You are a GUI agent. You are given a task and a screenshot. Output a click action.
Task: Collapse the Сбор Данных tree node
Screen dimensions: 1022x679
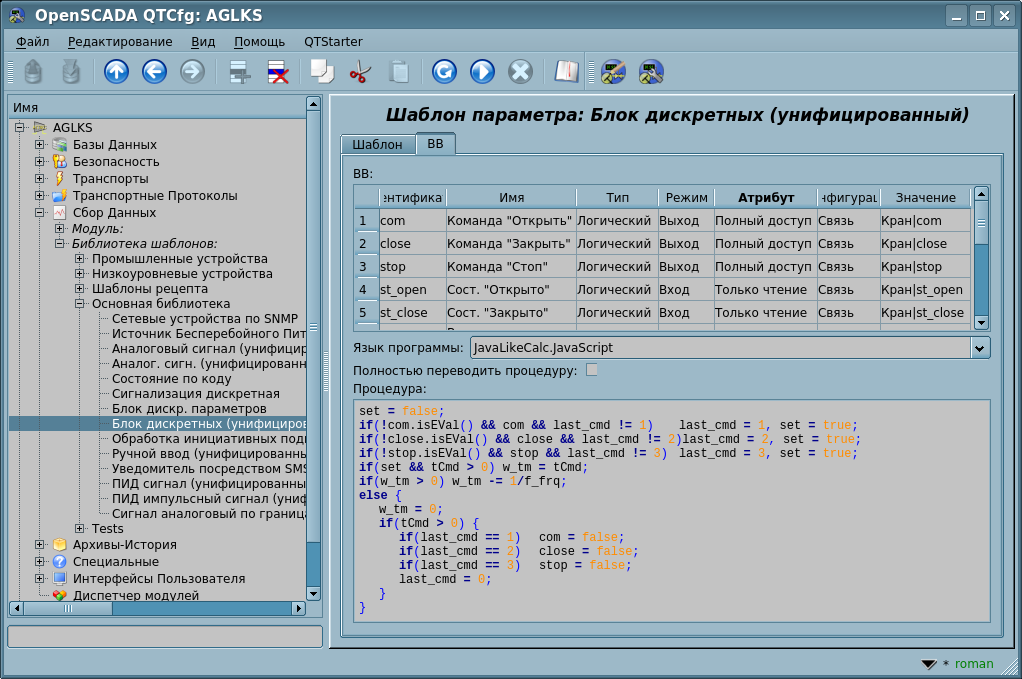[39, 212]
